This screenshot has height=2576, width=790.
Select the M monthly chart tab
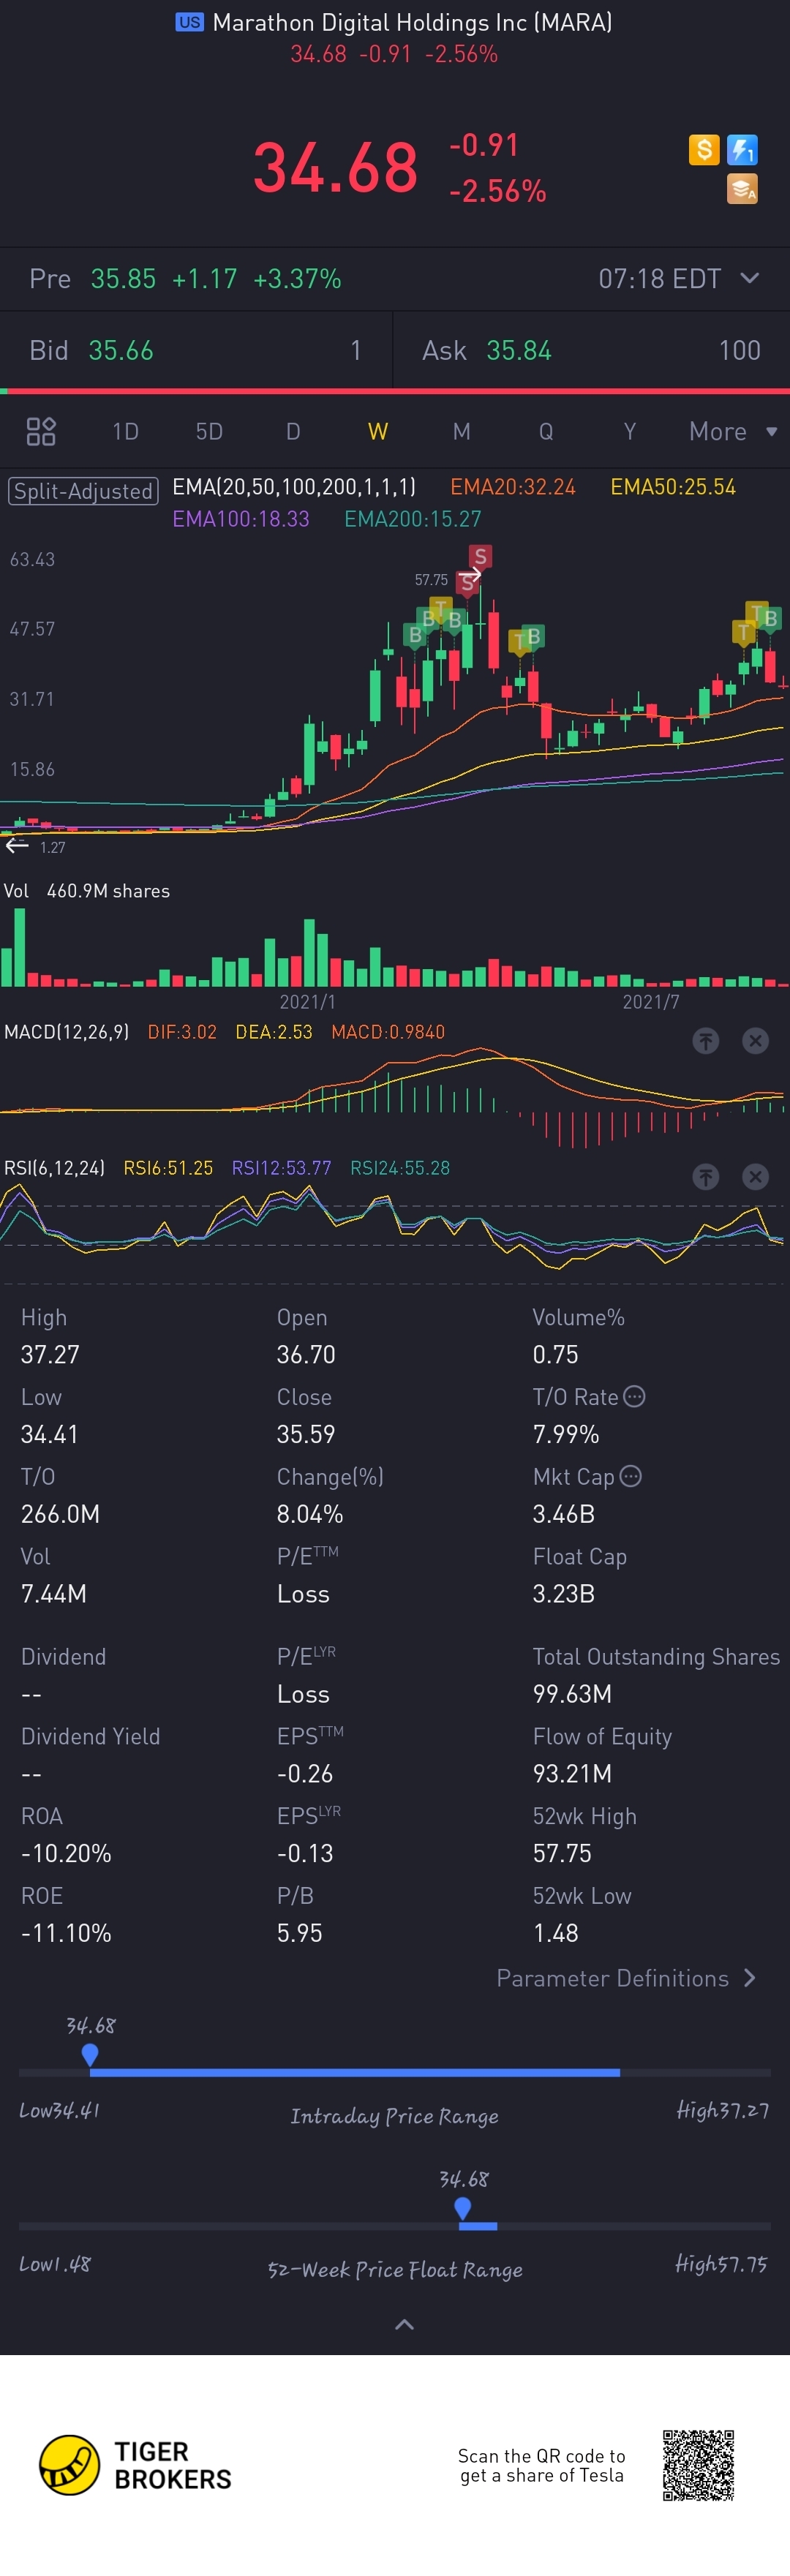click(461, 431)
